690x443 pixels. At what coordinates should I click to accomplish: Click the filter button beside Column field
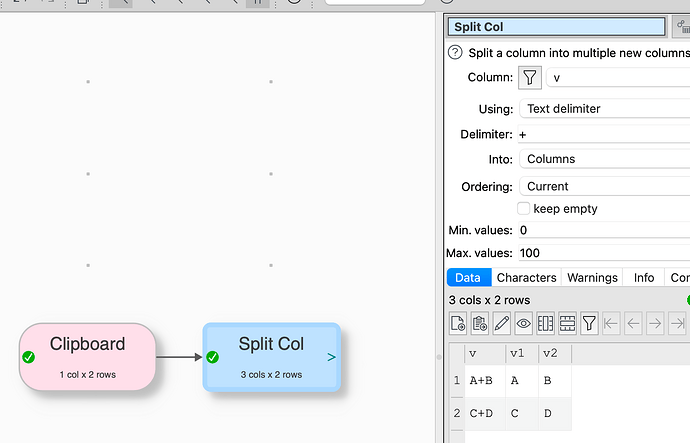[530, 78]
